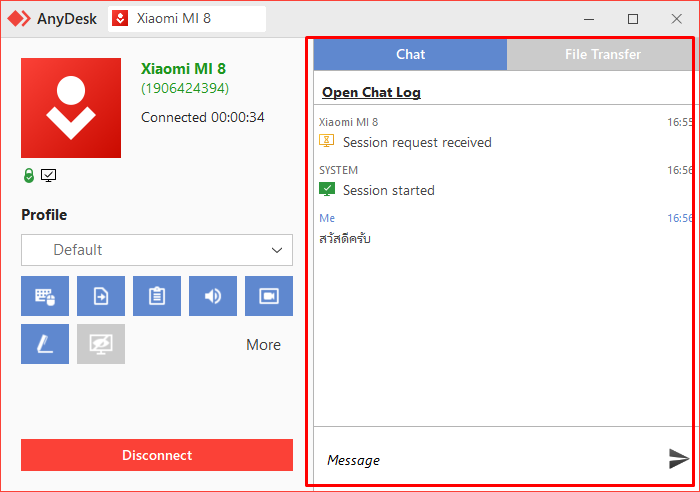The image size is (700, 492).
Task: Click the Open Chat Log link
Action: pyautogui.click(x=371, y=92)
